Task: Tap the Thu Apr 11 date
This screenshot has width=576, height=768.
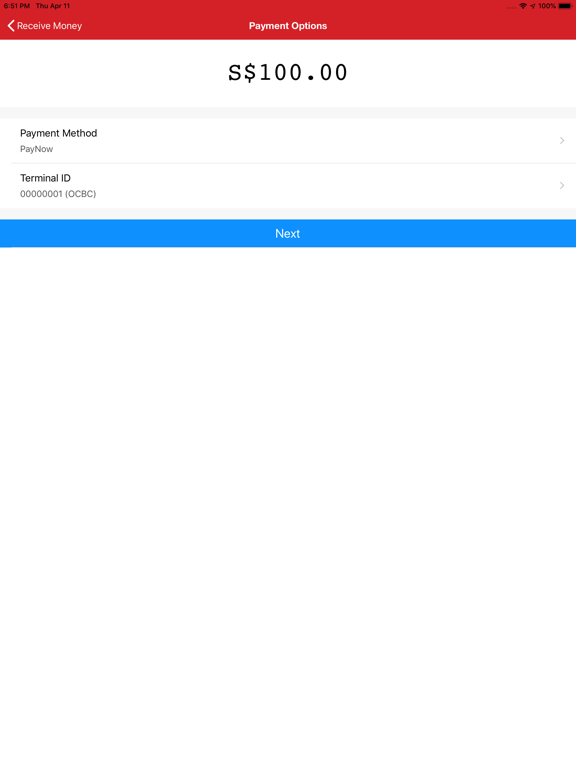Action: point(53,6)
